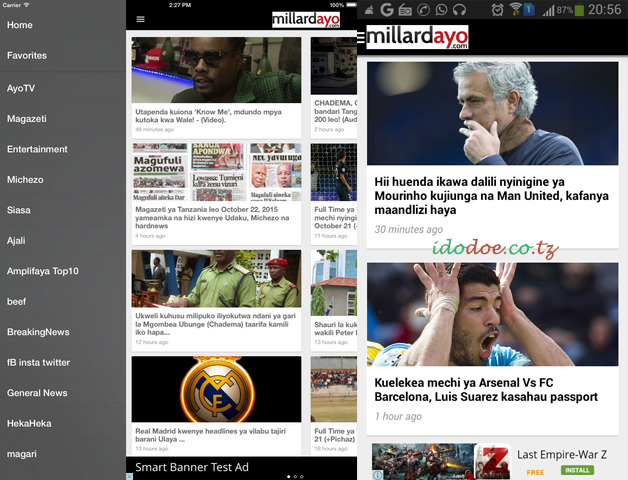Tap Wale sunglasses video thumbnail
Screen dimensions: 628x480
coord(216,70)
